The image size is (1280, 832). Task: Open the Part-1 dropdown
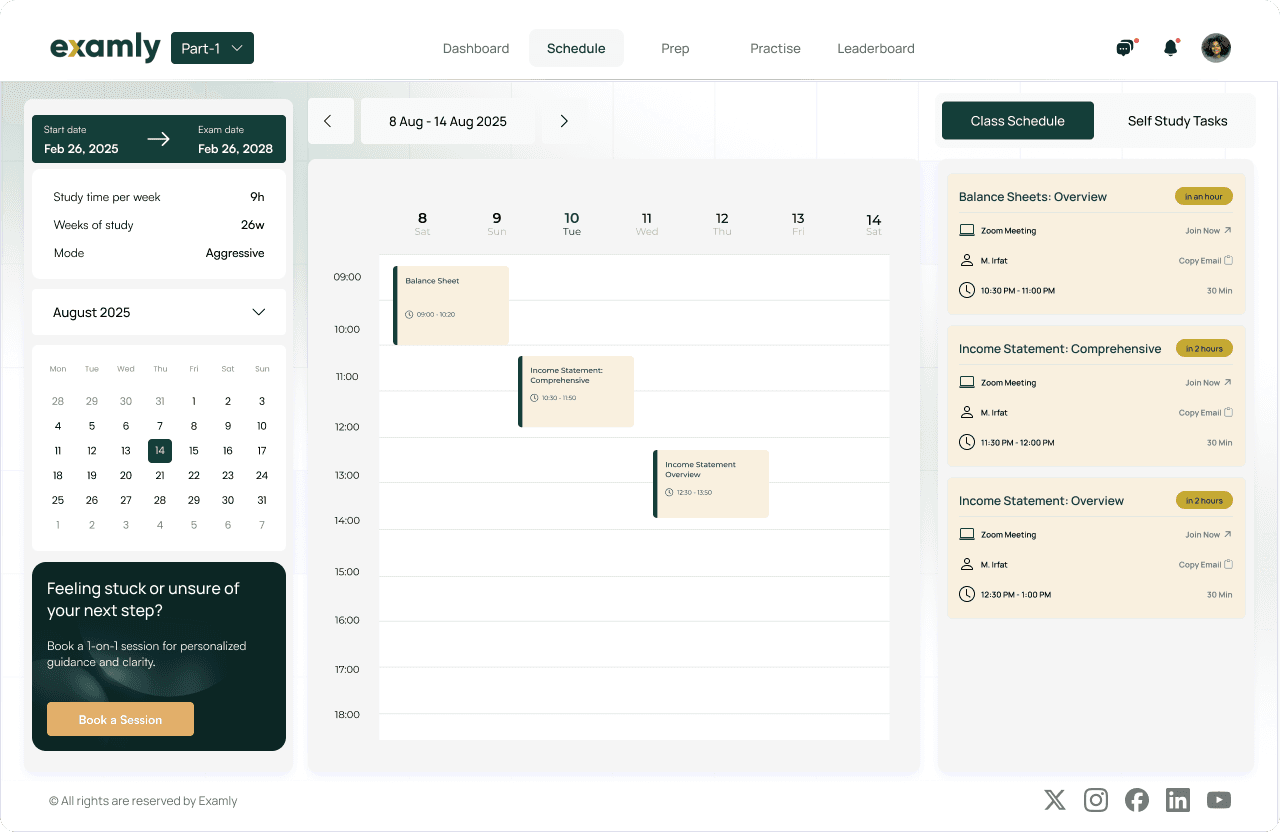(212, 47)
